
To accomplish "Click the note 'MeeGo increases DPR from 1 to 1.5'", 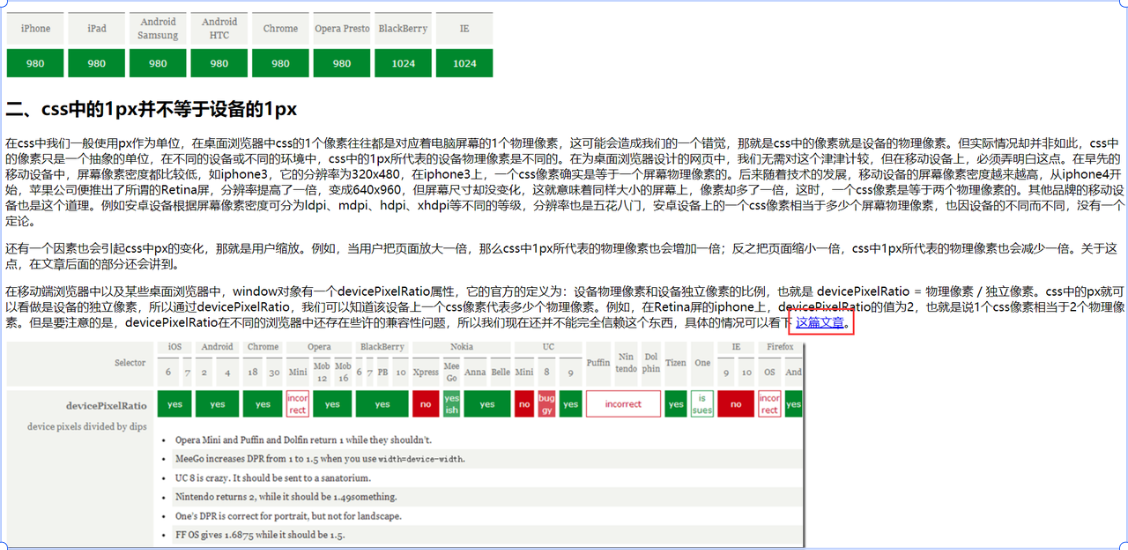I will point(320,459).
